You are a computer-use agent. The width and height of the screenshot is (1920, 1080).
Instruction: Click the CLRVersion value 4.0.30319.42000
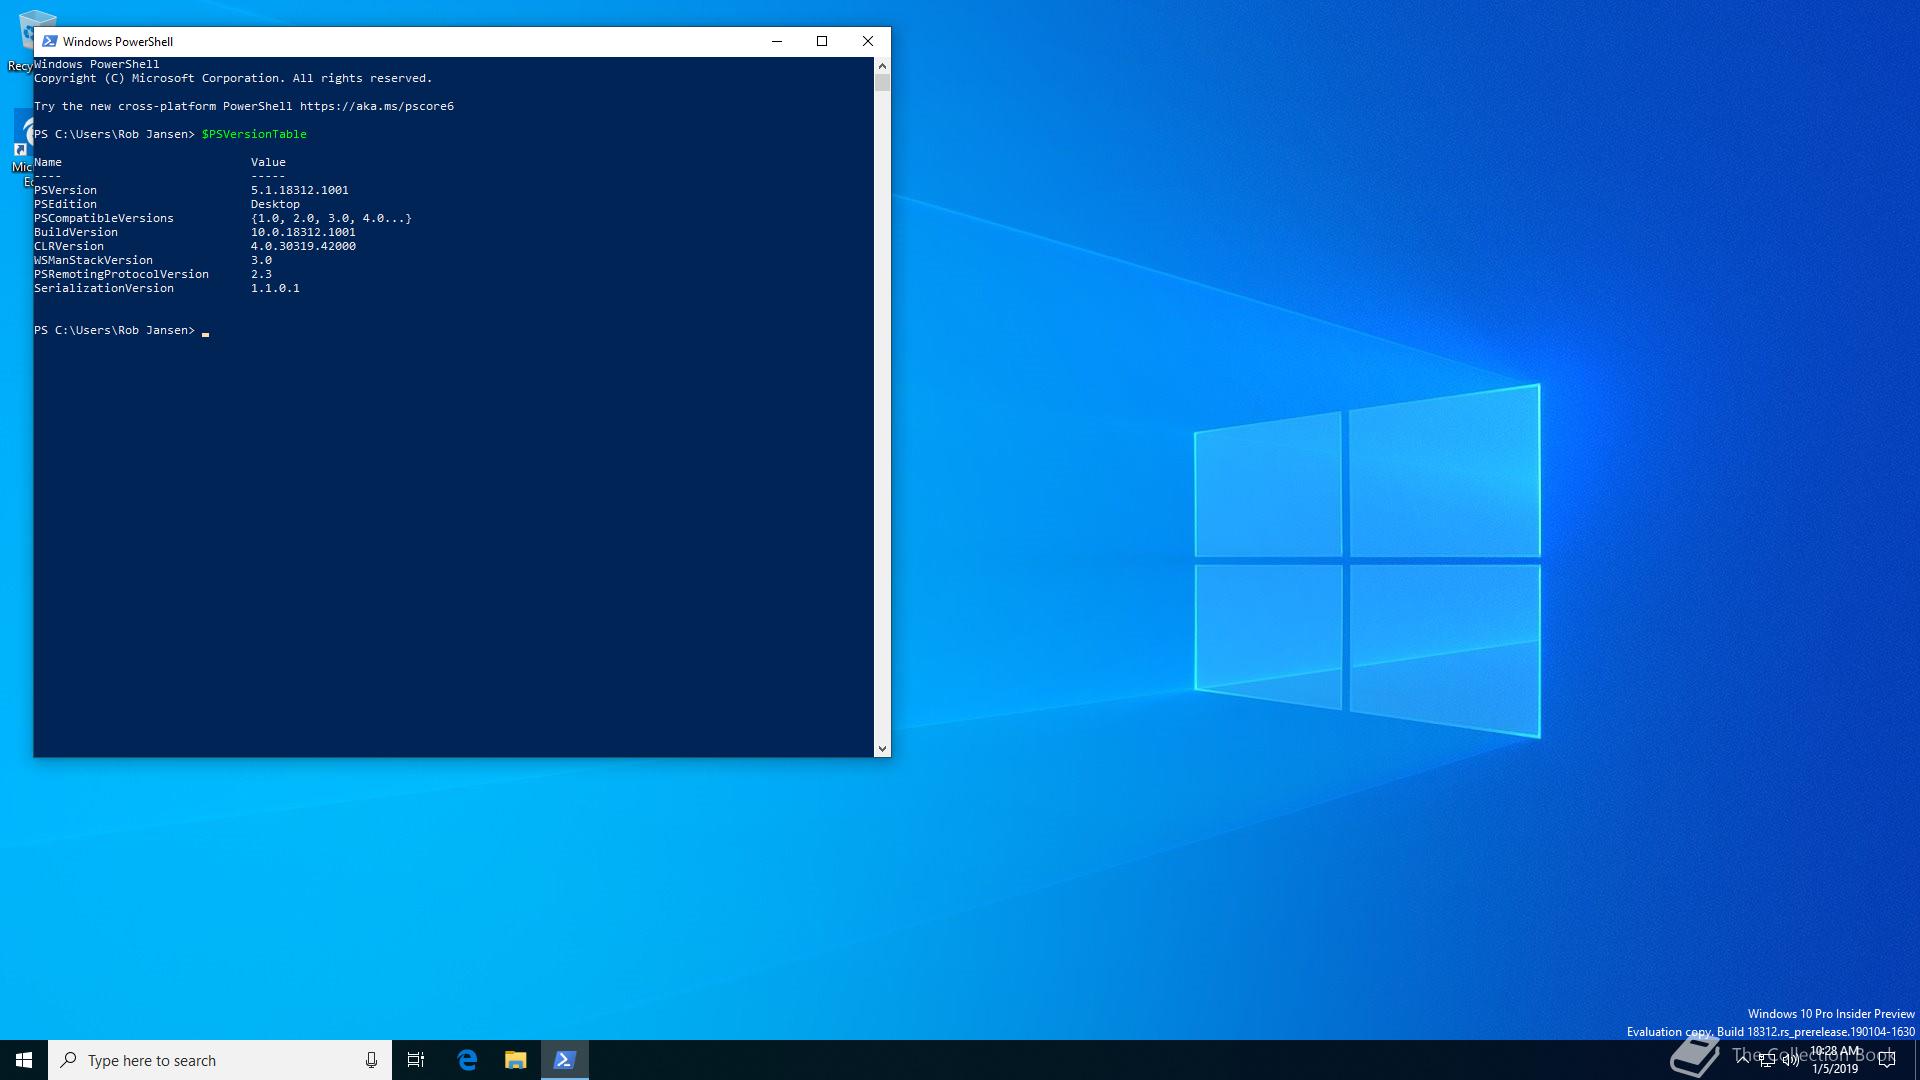(x=303, y=246)
